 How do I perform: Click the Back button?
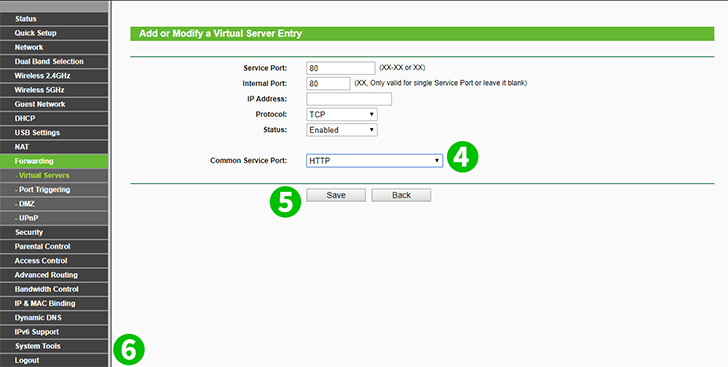click(401, 195)
